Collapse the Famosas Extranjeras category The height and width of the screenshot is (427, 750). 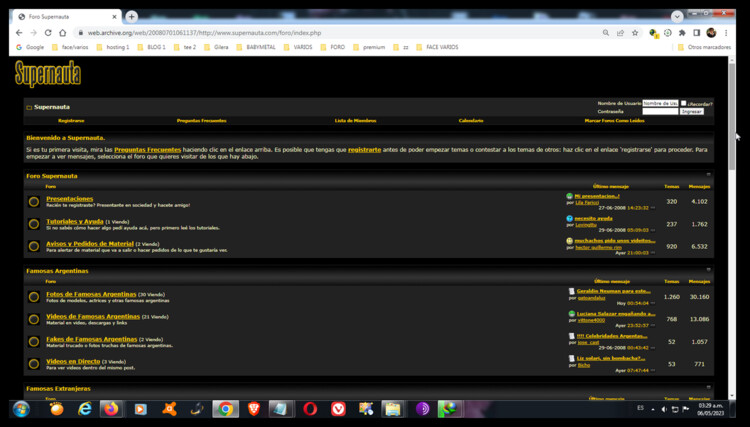click(708, 387)
